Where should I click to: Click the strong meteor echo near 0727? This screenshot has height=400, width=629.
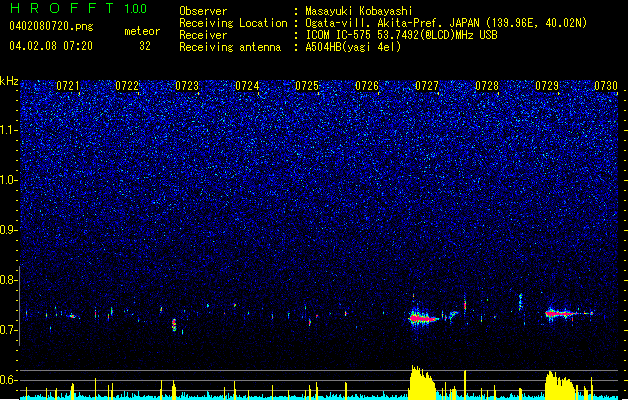coord(423,318)
